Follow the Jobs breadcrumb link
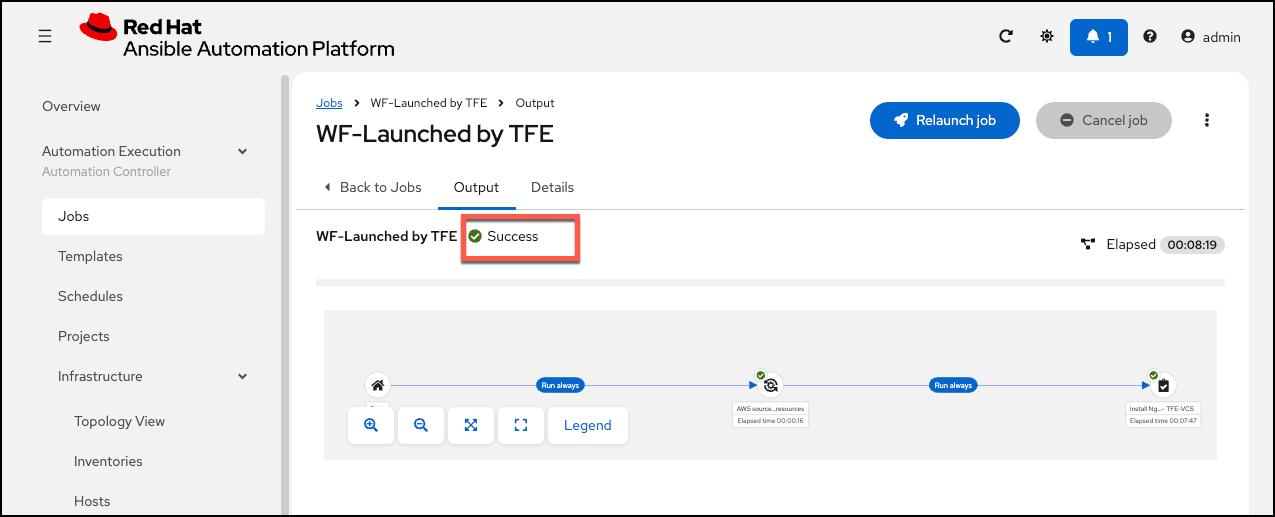 coord(329,103)
